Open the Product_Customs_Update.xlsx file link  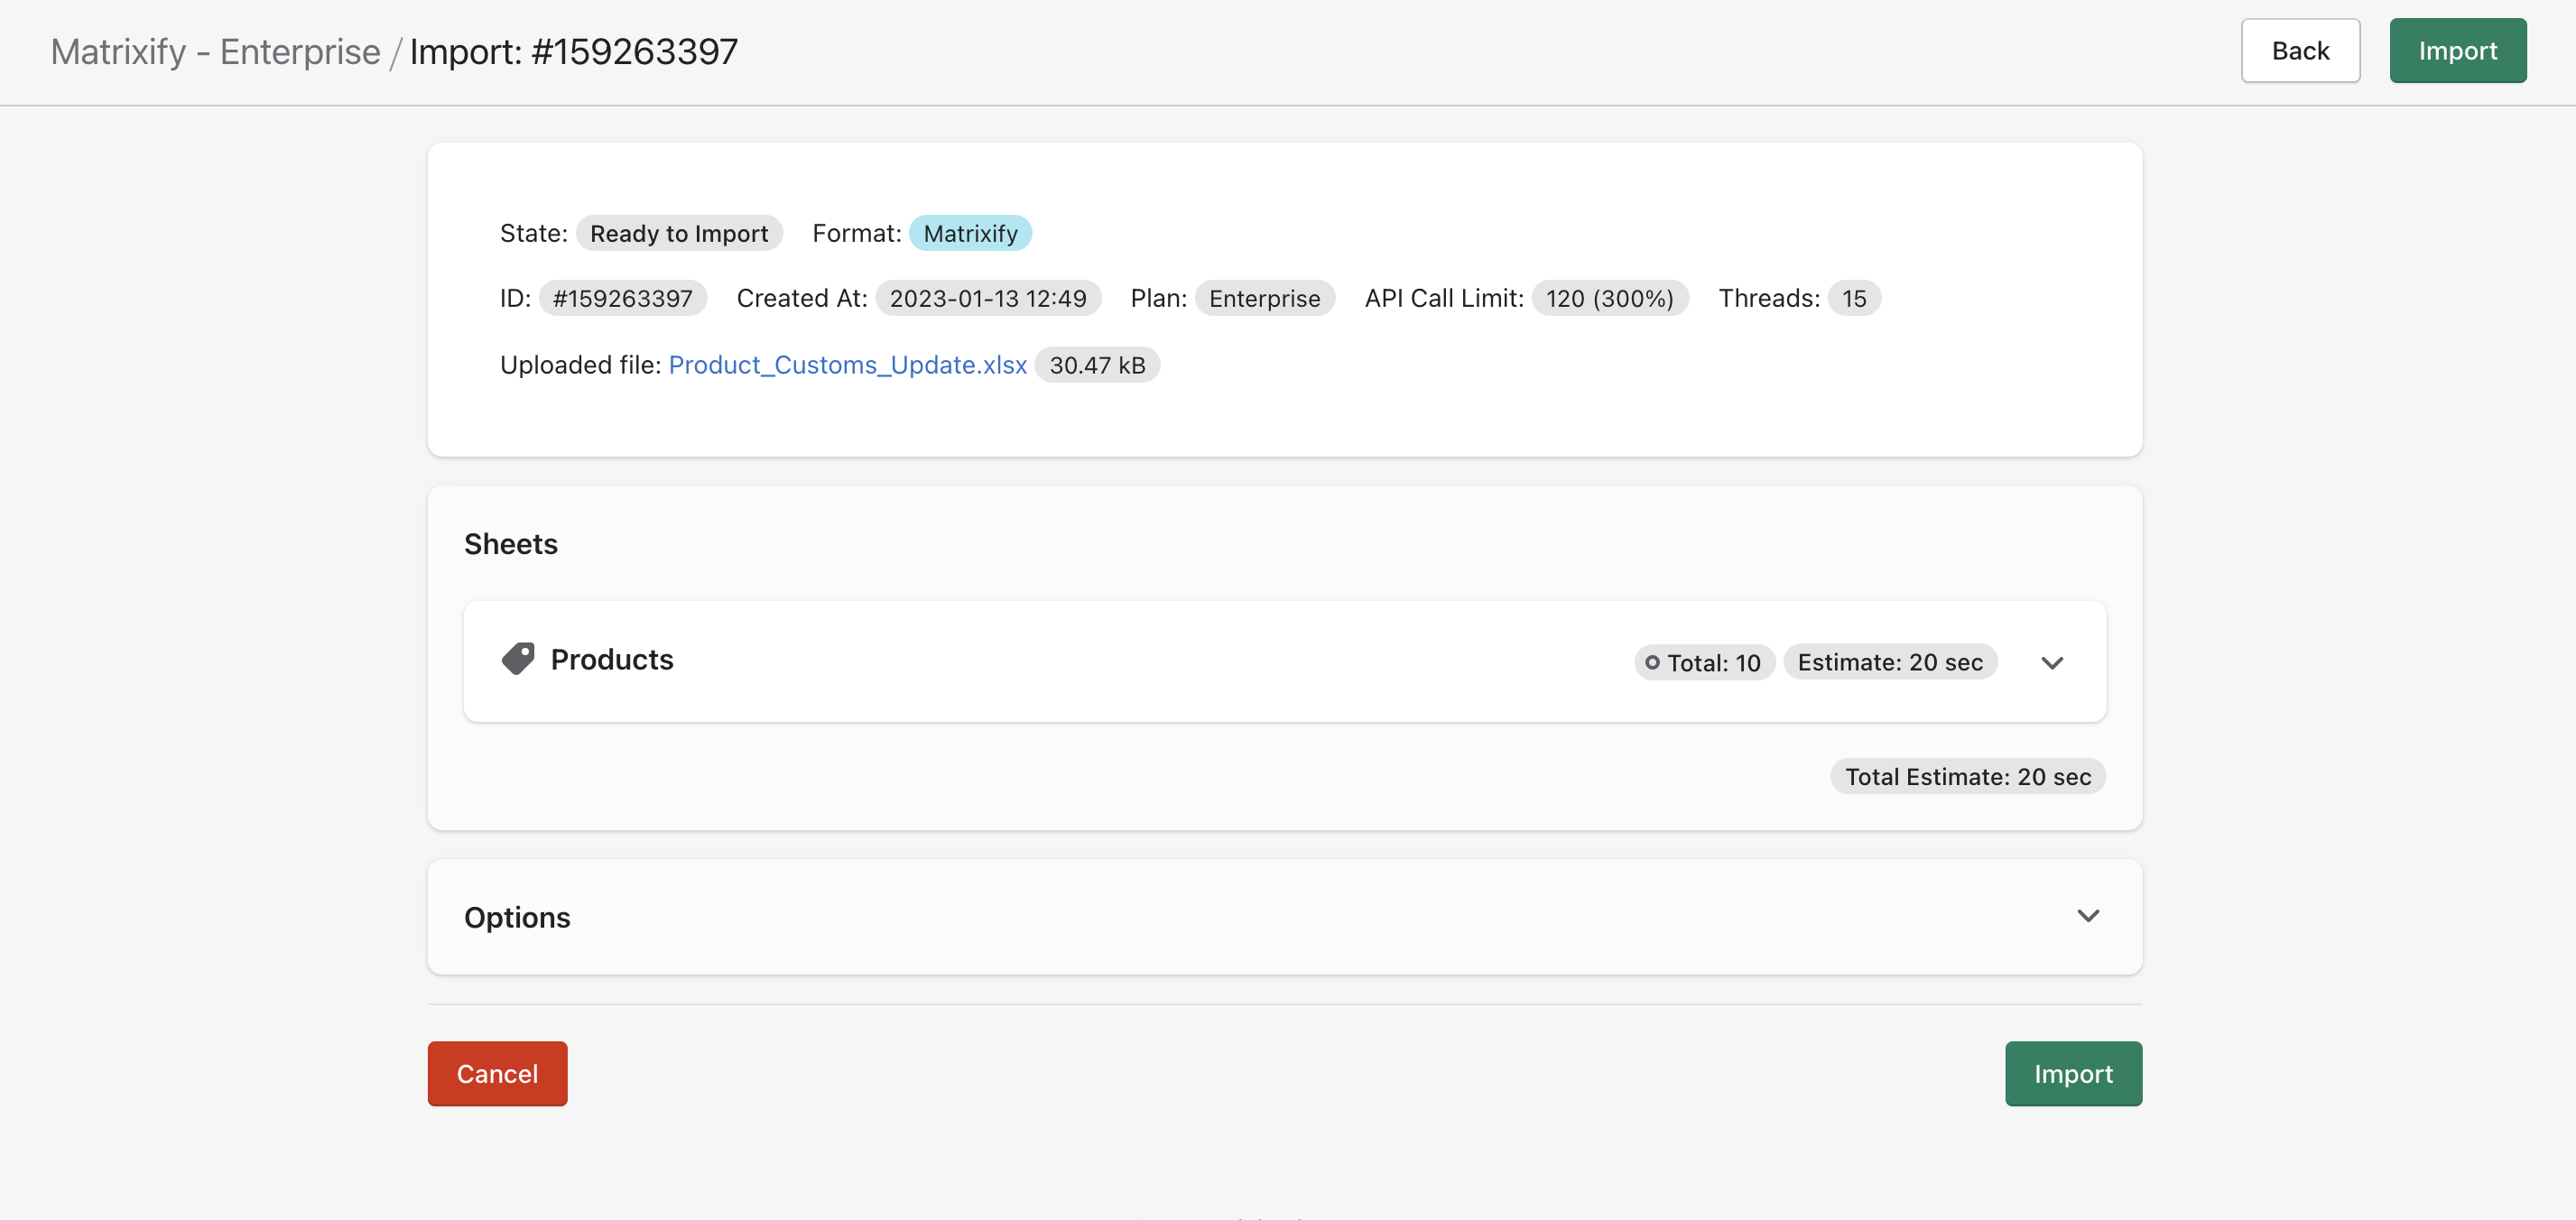847,364
